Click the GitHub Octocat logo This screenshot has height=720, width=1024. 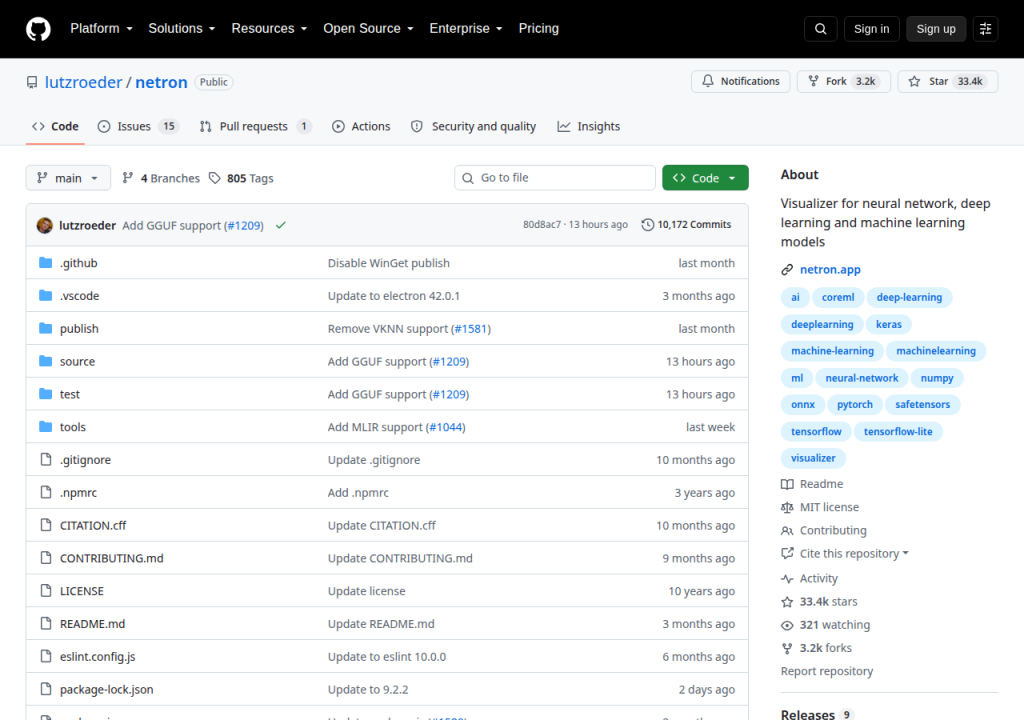click(x=38, y=29)
